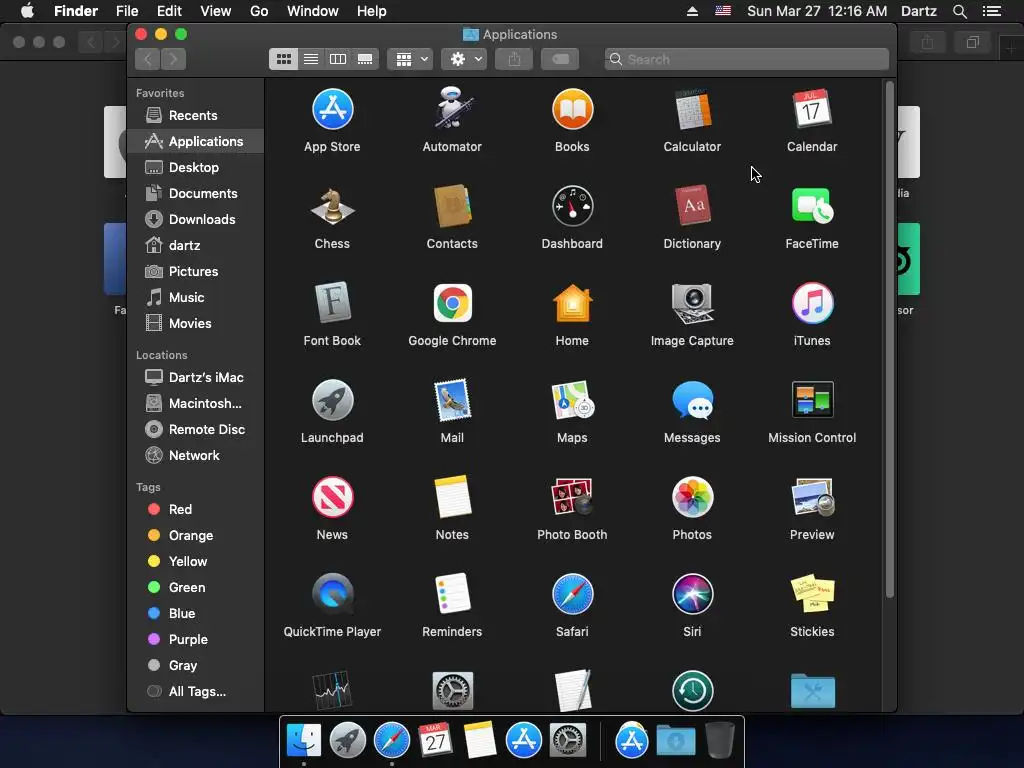Select the Maps app icon
This screenshot has height=768, width=1024.
572,400
